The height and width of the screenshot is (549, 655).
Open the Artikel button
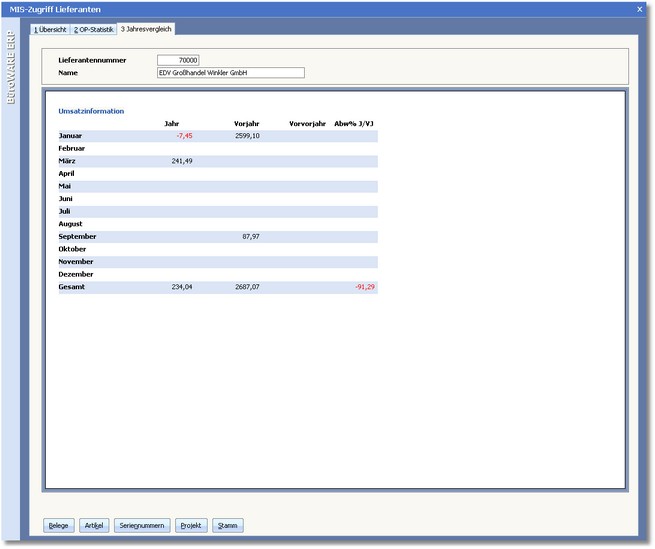[94, 525]
